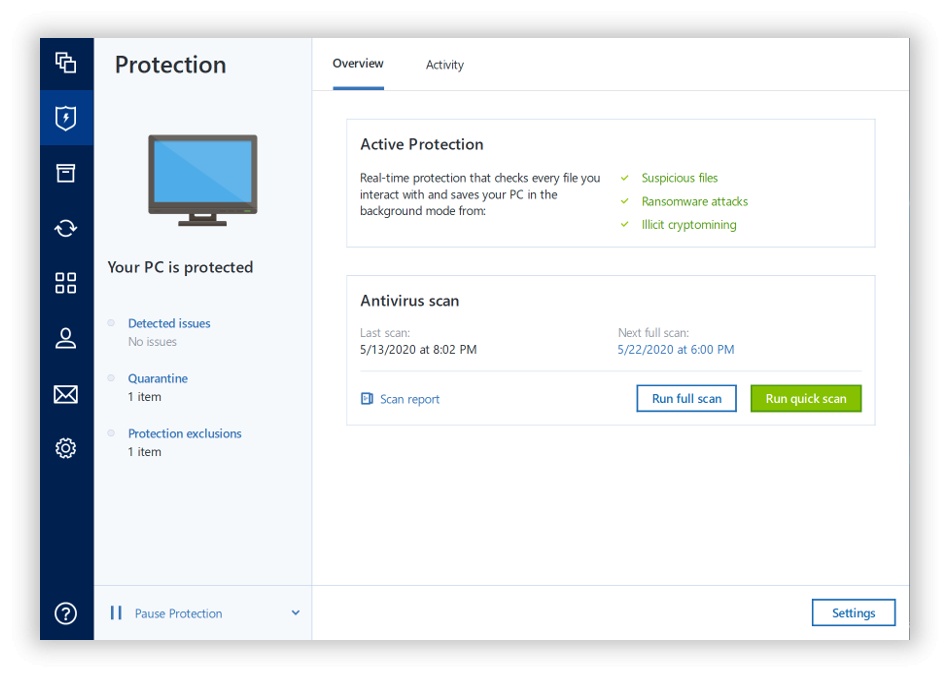950x678 pixels.
Task: Open the sidebar Settings gear icon
Action: point(66,448)
